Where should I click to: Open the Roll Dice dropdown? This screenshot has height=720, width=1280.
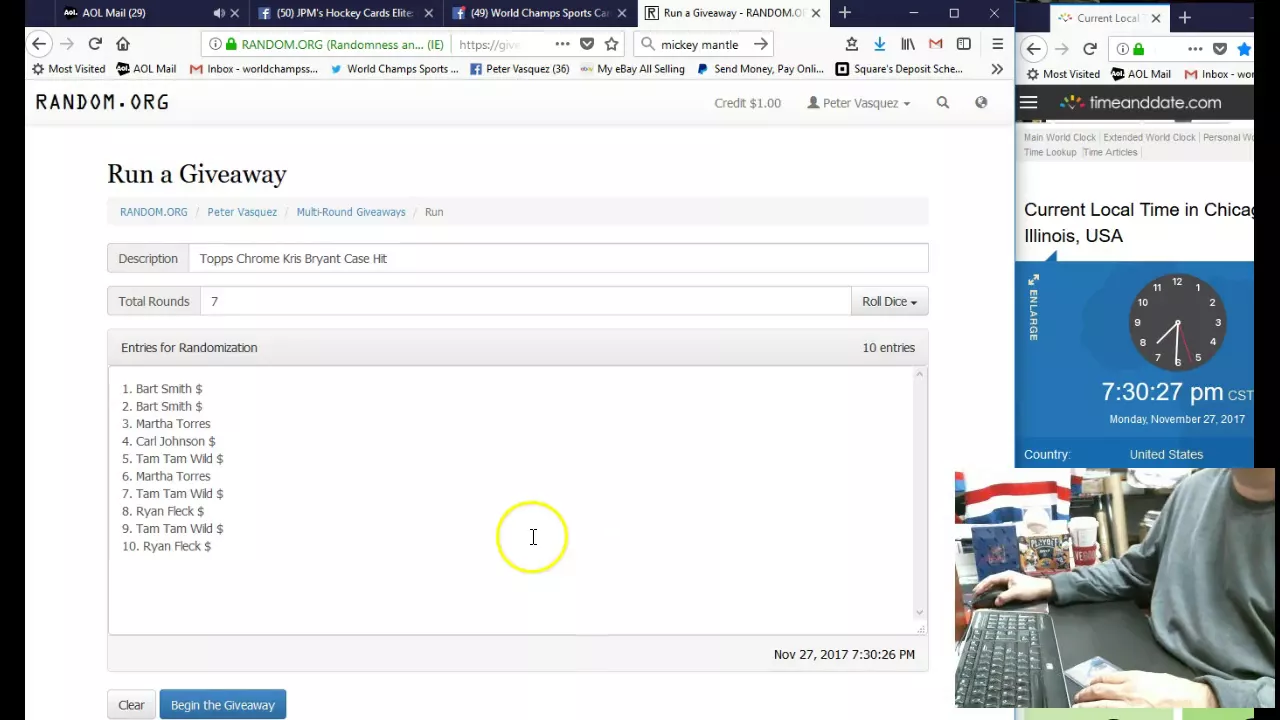pyautogui.click(x=889, y=301)
